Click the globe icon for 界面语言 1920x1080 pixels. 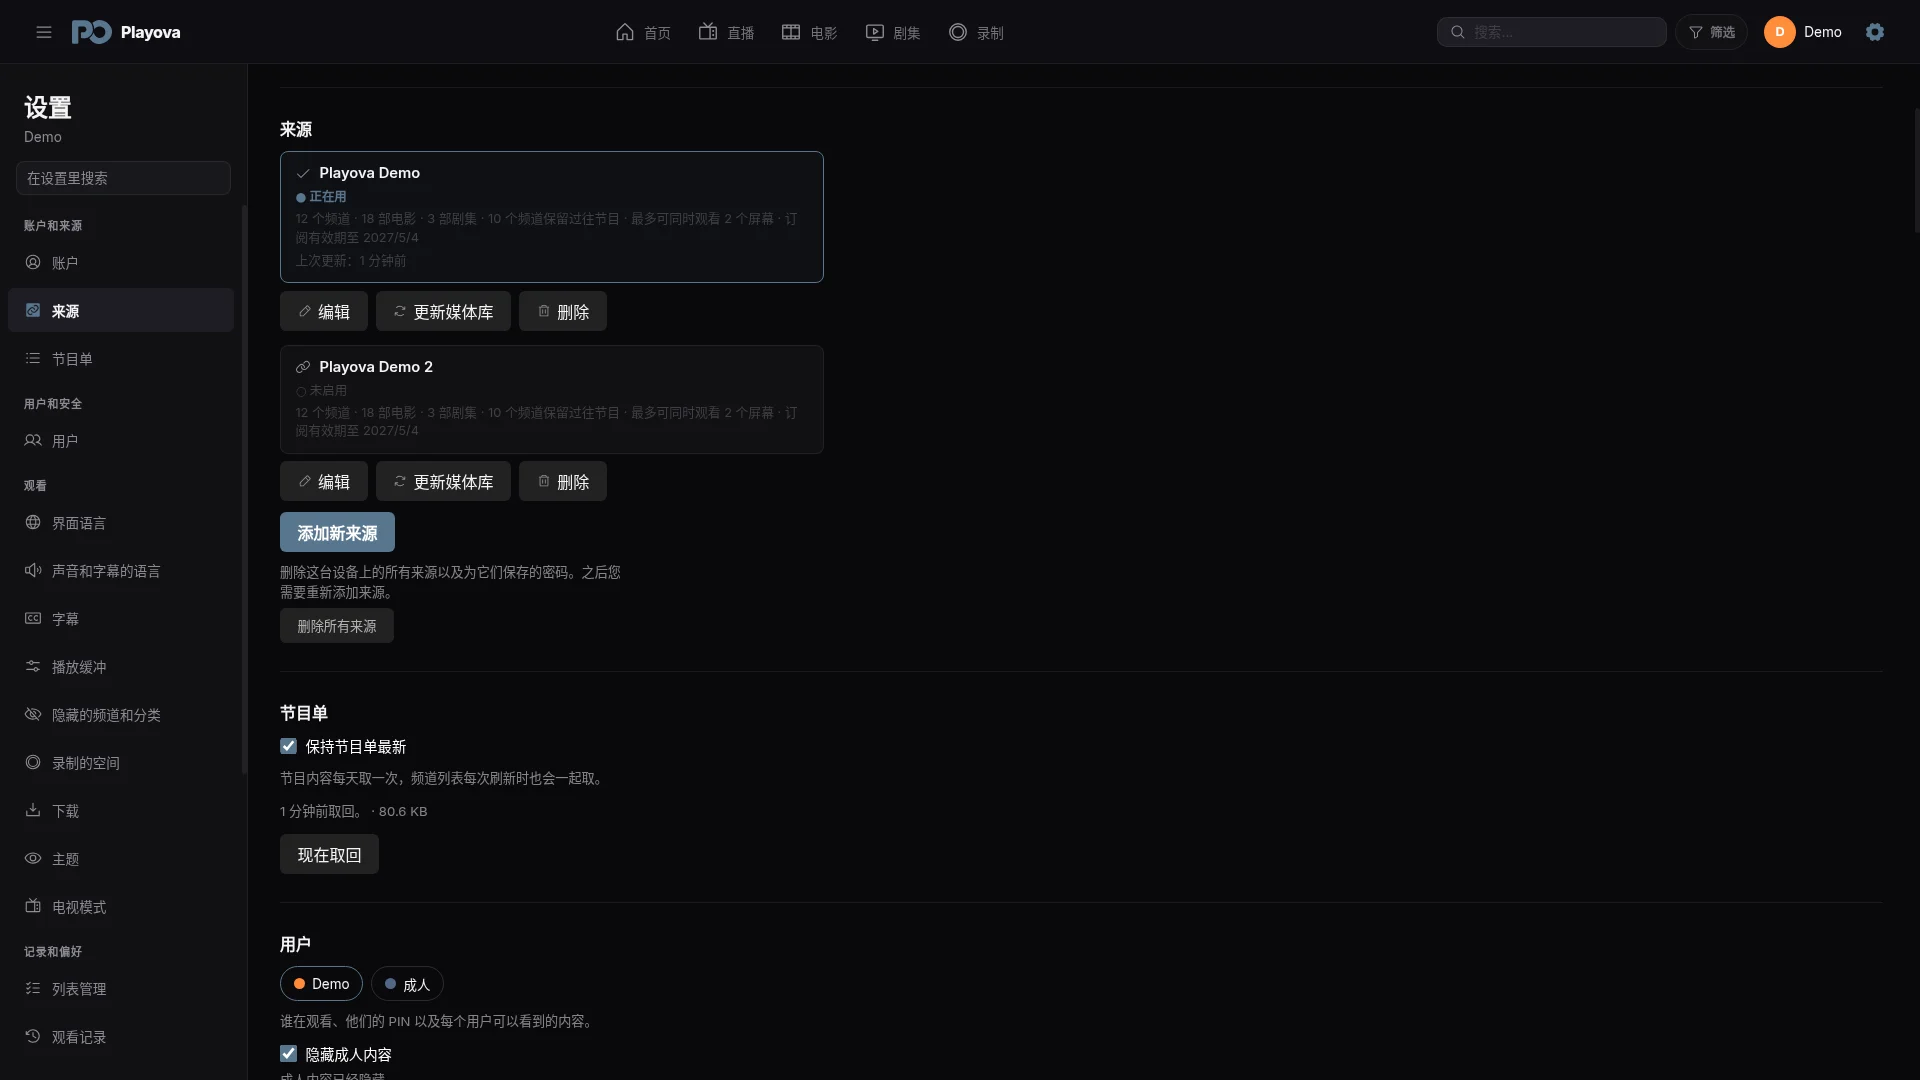point(33,522)
